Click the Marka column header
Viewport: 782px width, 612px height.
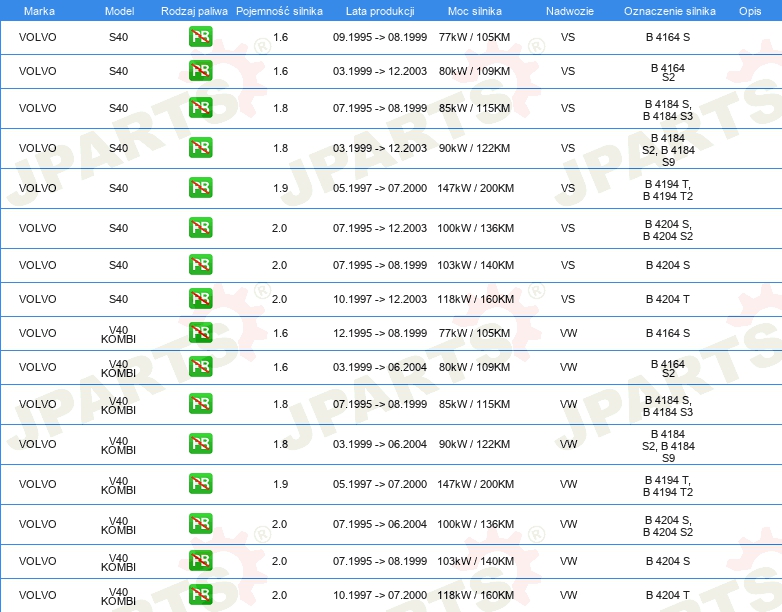(39, 11)
